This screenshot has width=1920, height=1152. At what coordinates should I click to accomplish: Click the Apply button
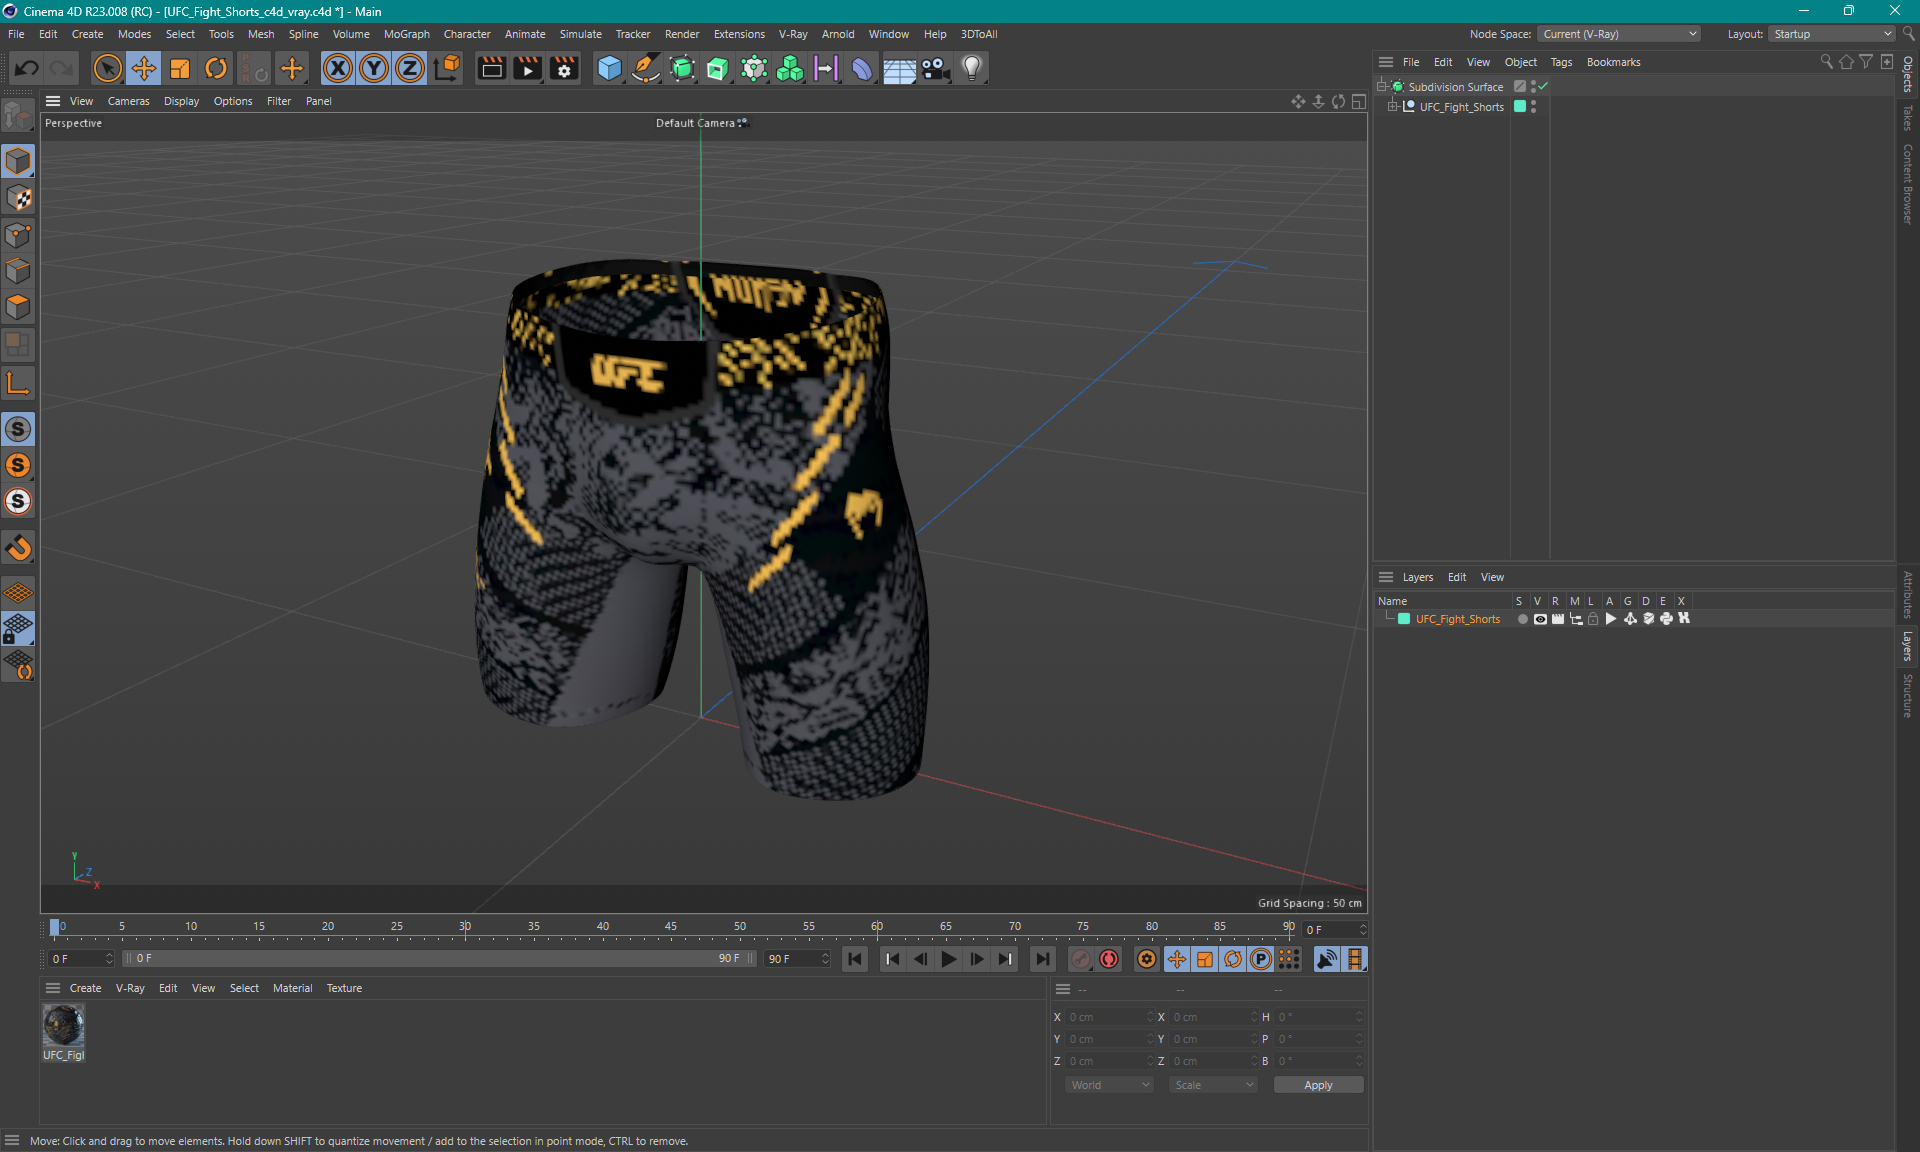pos(1318,1085)
